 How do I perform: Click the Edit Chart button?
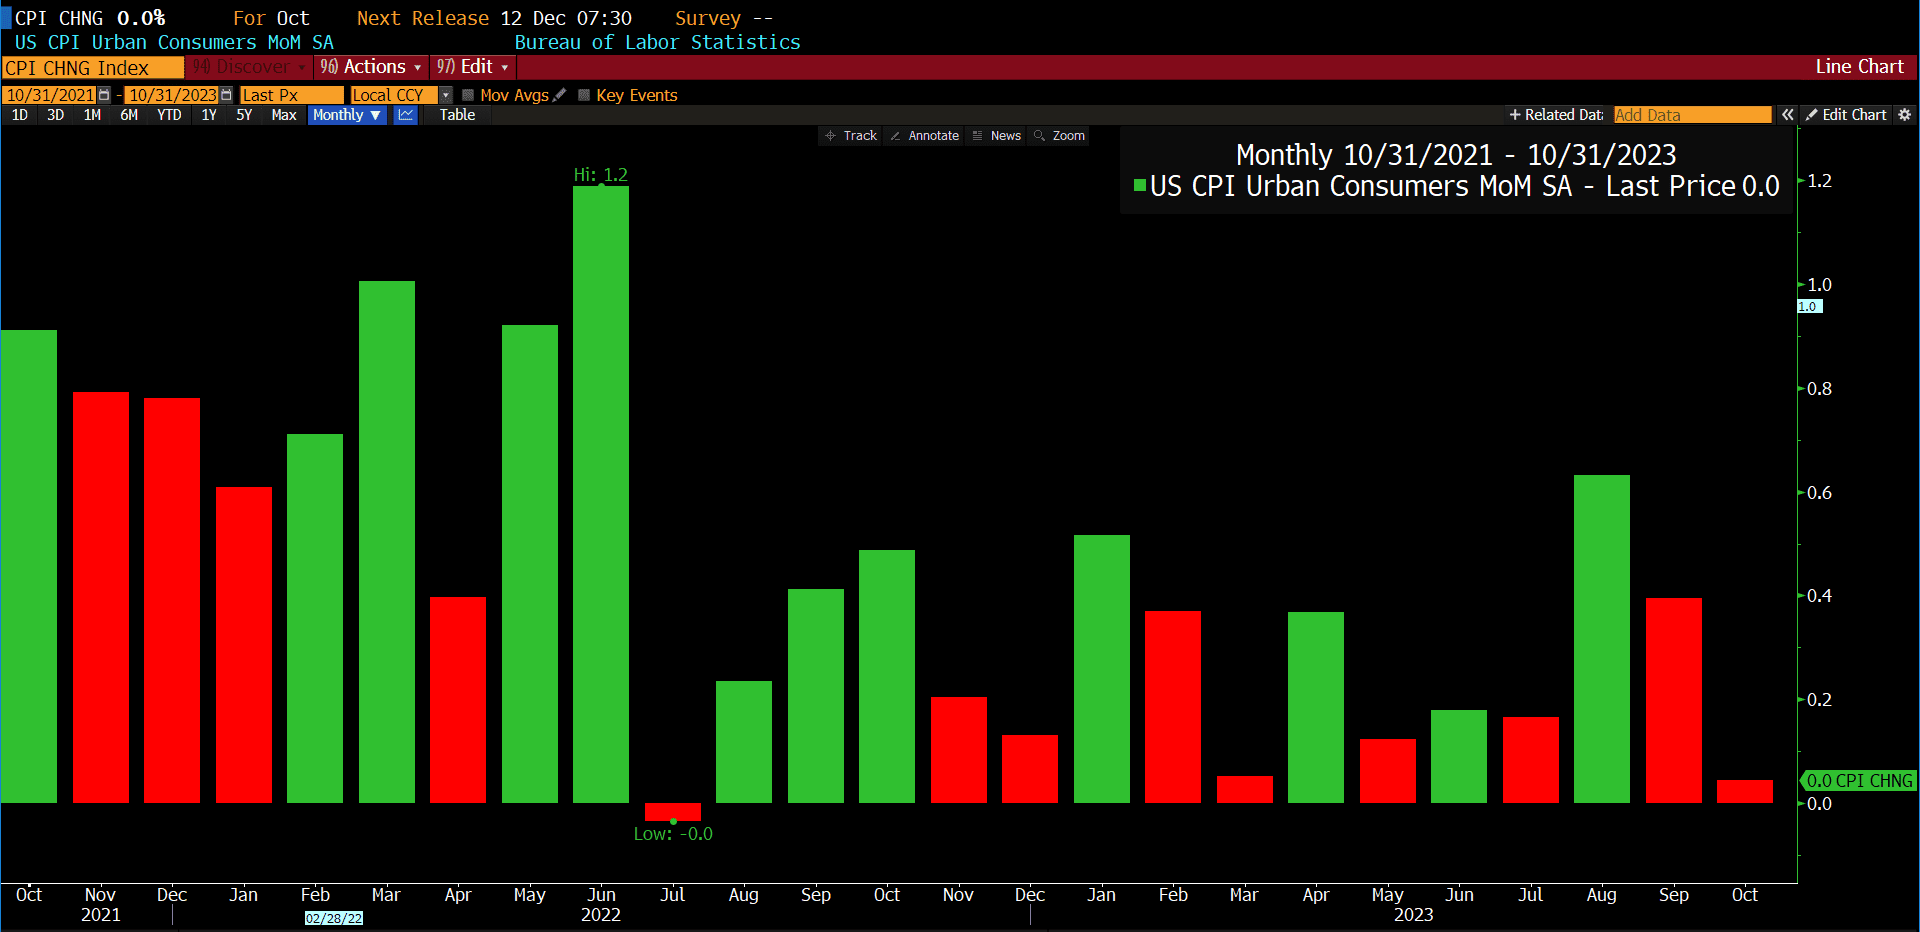tap(1846, 115)
